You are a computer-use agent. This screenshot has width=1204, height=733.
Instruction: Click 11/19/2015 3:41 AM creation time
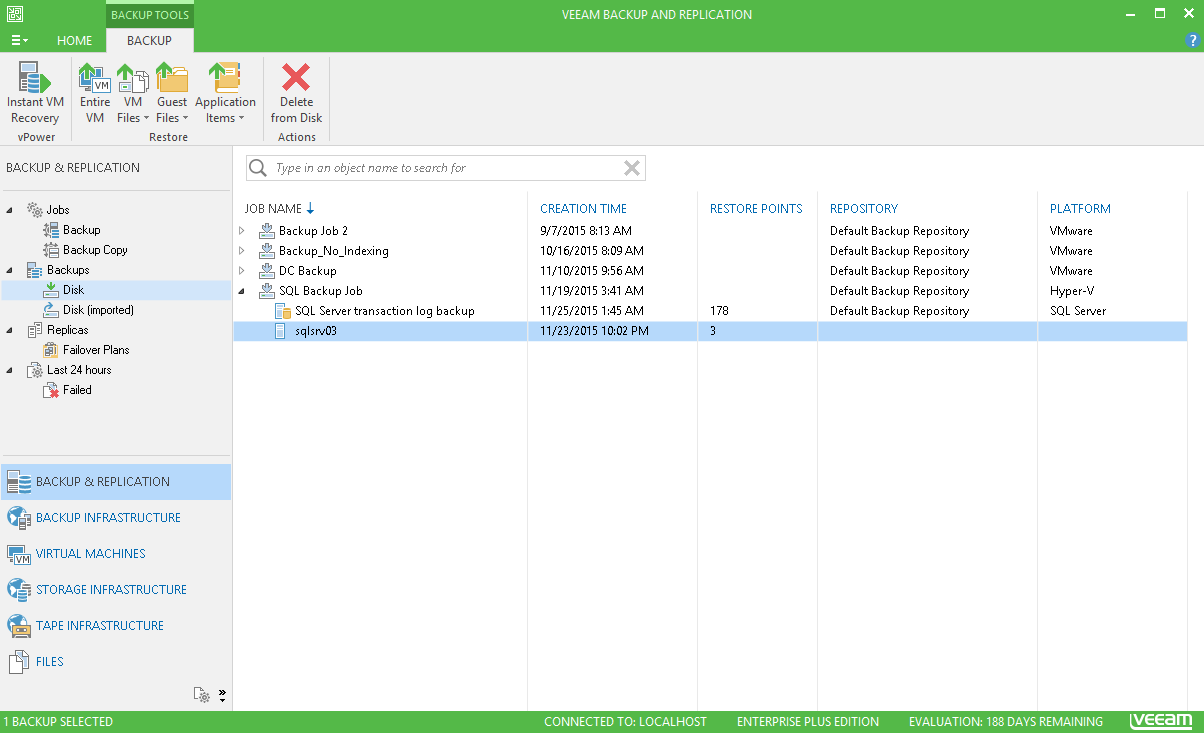click(592, 291)
